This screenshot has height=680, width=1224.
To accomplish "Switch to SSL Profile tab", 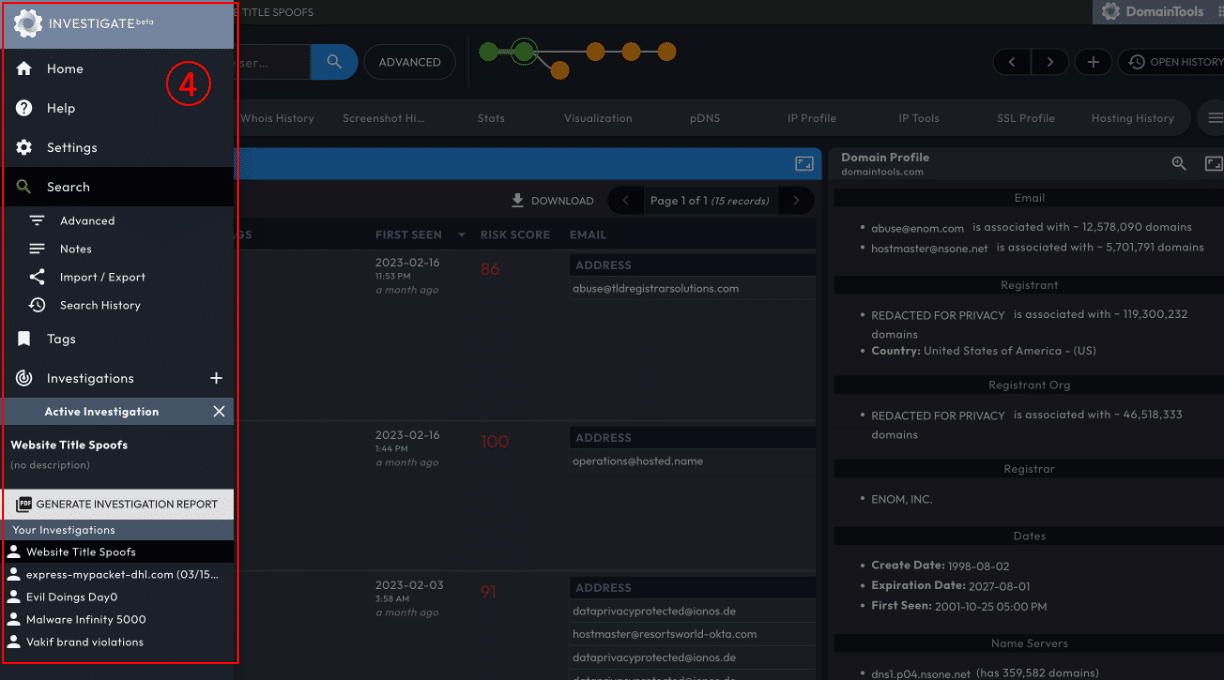I will [x=1026, y=118].
